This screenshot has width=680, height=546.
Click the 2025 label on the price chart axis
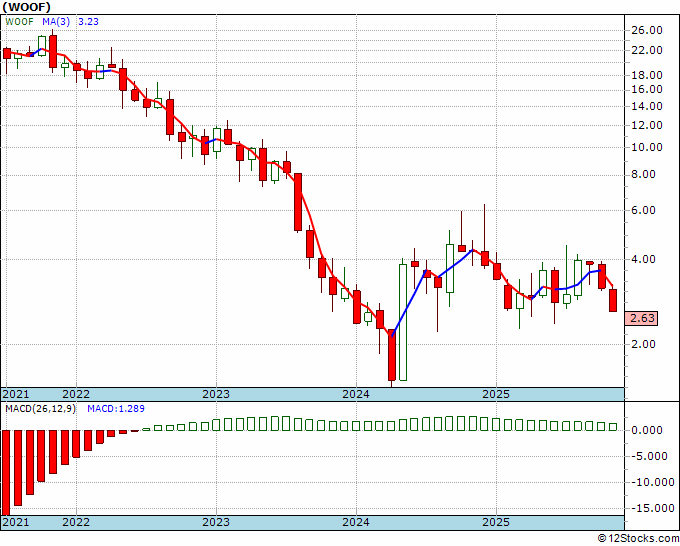coord(496,394)
